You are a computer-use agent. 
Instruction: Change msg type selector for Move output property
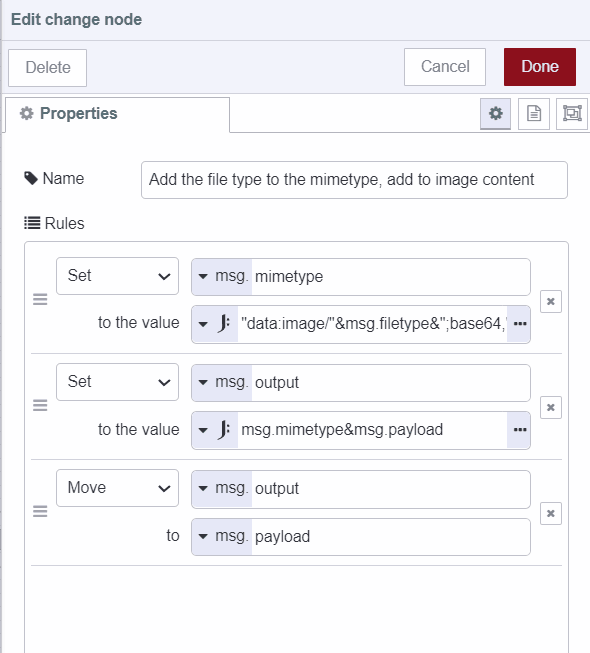222,489
